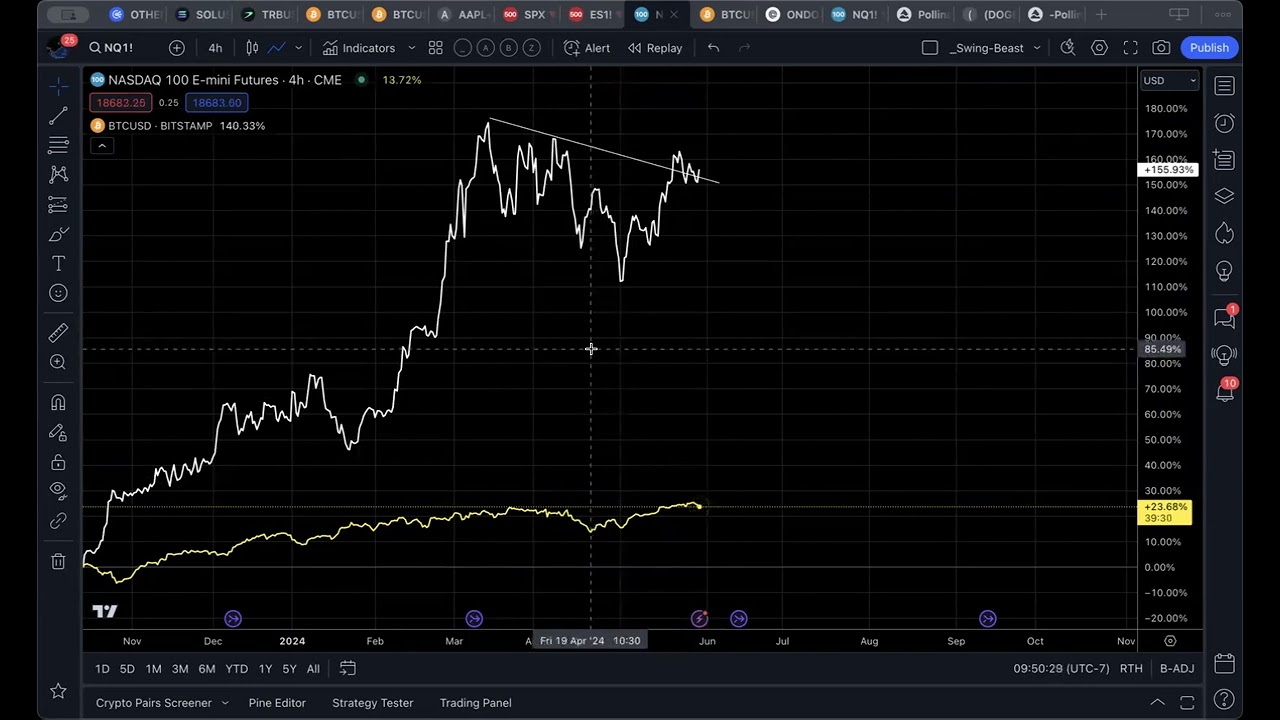Open the Watchlist panel
This screenshot has width=1280, height=720.
[1225, 86]
